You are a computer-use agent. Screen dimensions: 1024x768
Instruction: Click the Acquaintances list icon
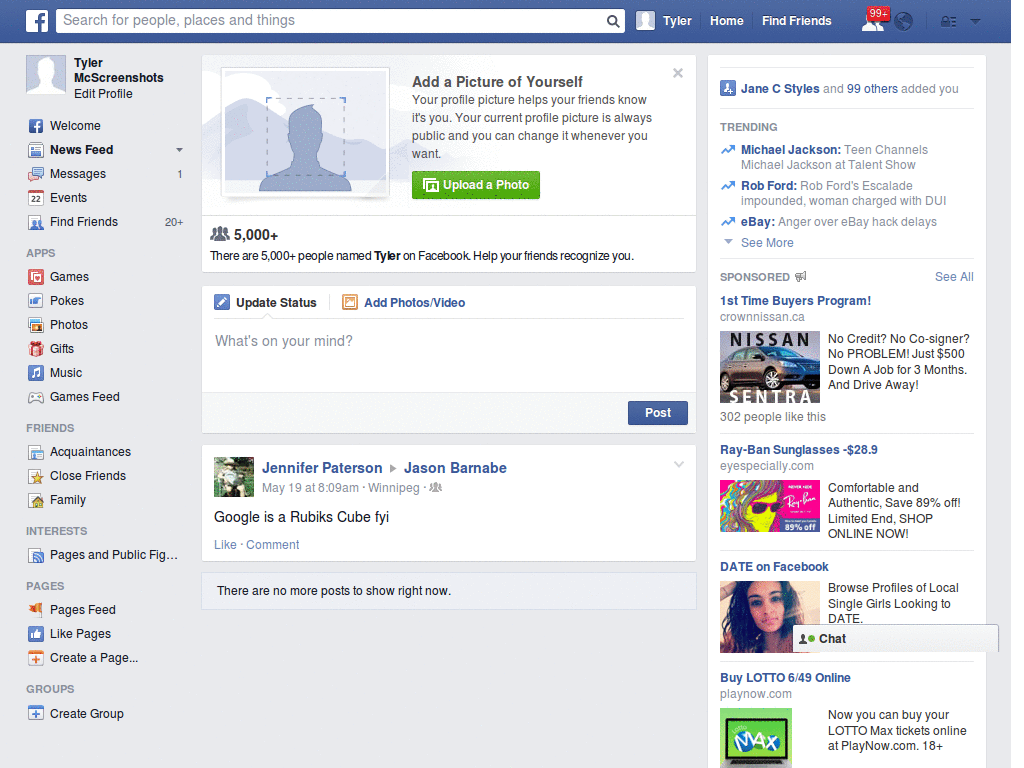pyautogui.click(x=36, y=452)
